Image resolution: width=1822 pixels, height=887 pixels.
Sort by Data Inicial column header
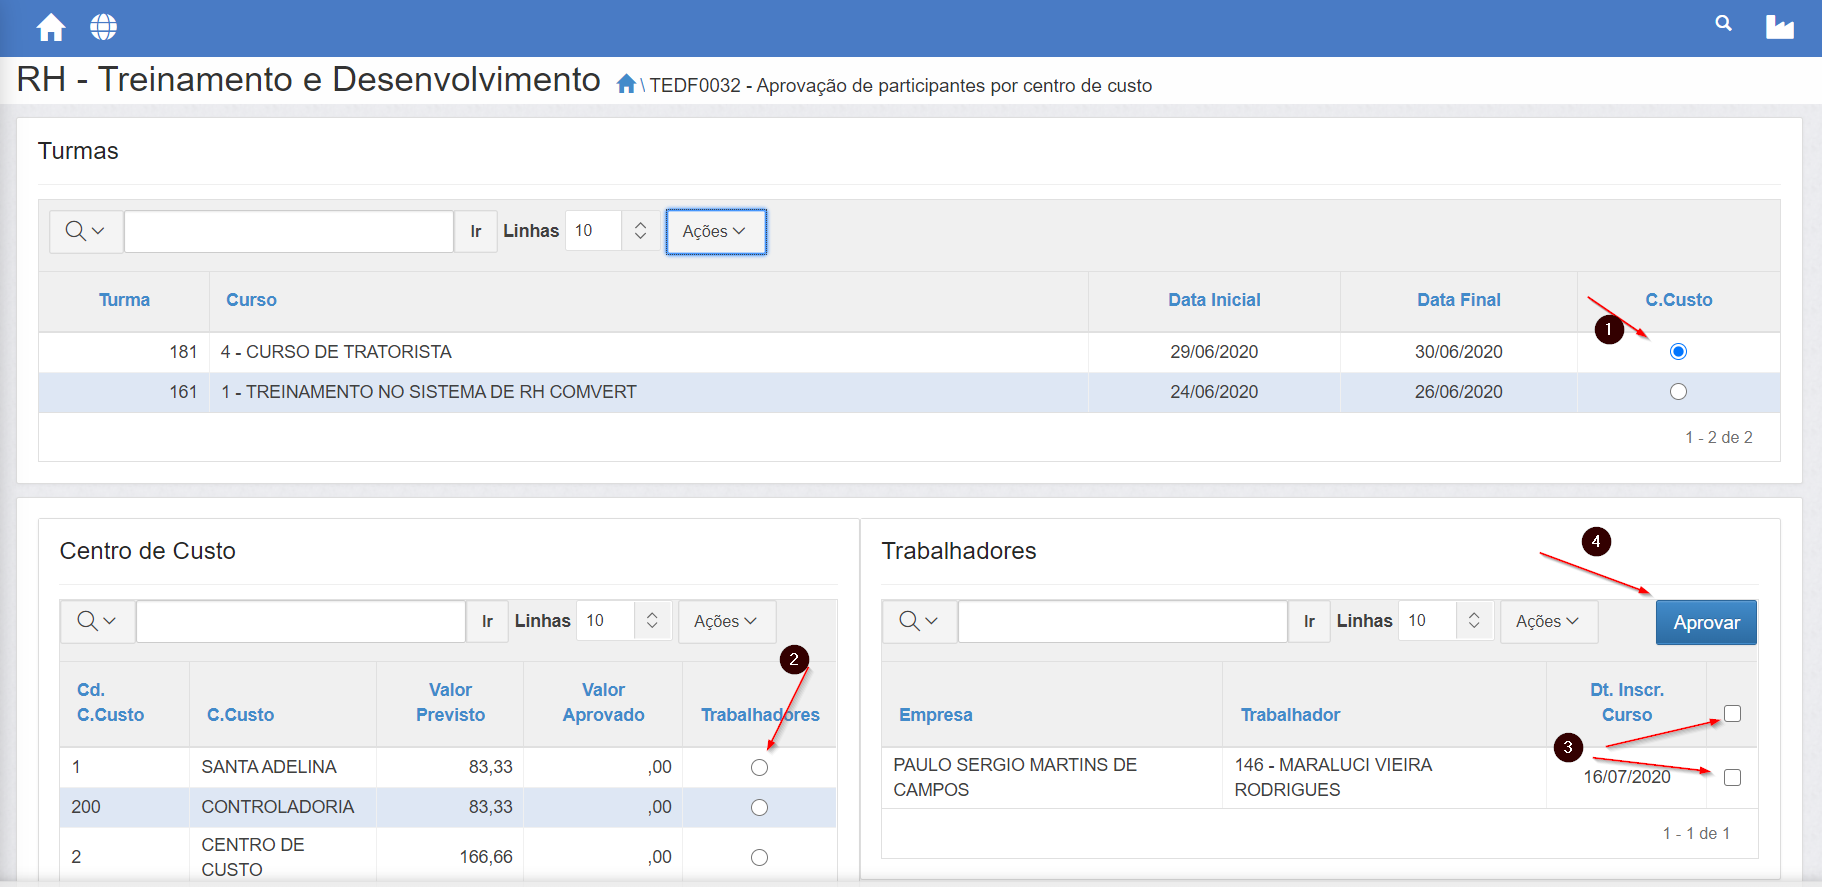click(1214, 300)
